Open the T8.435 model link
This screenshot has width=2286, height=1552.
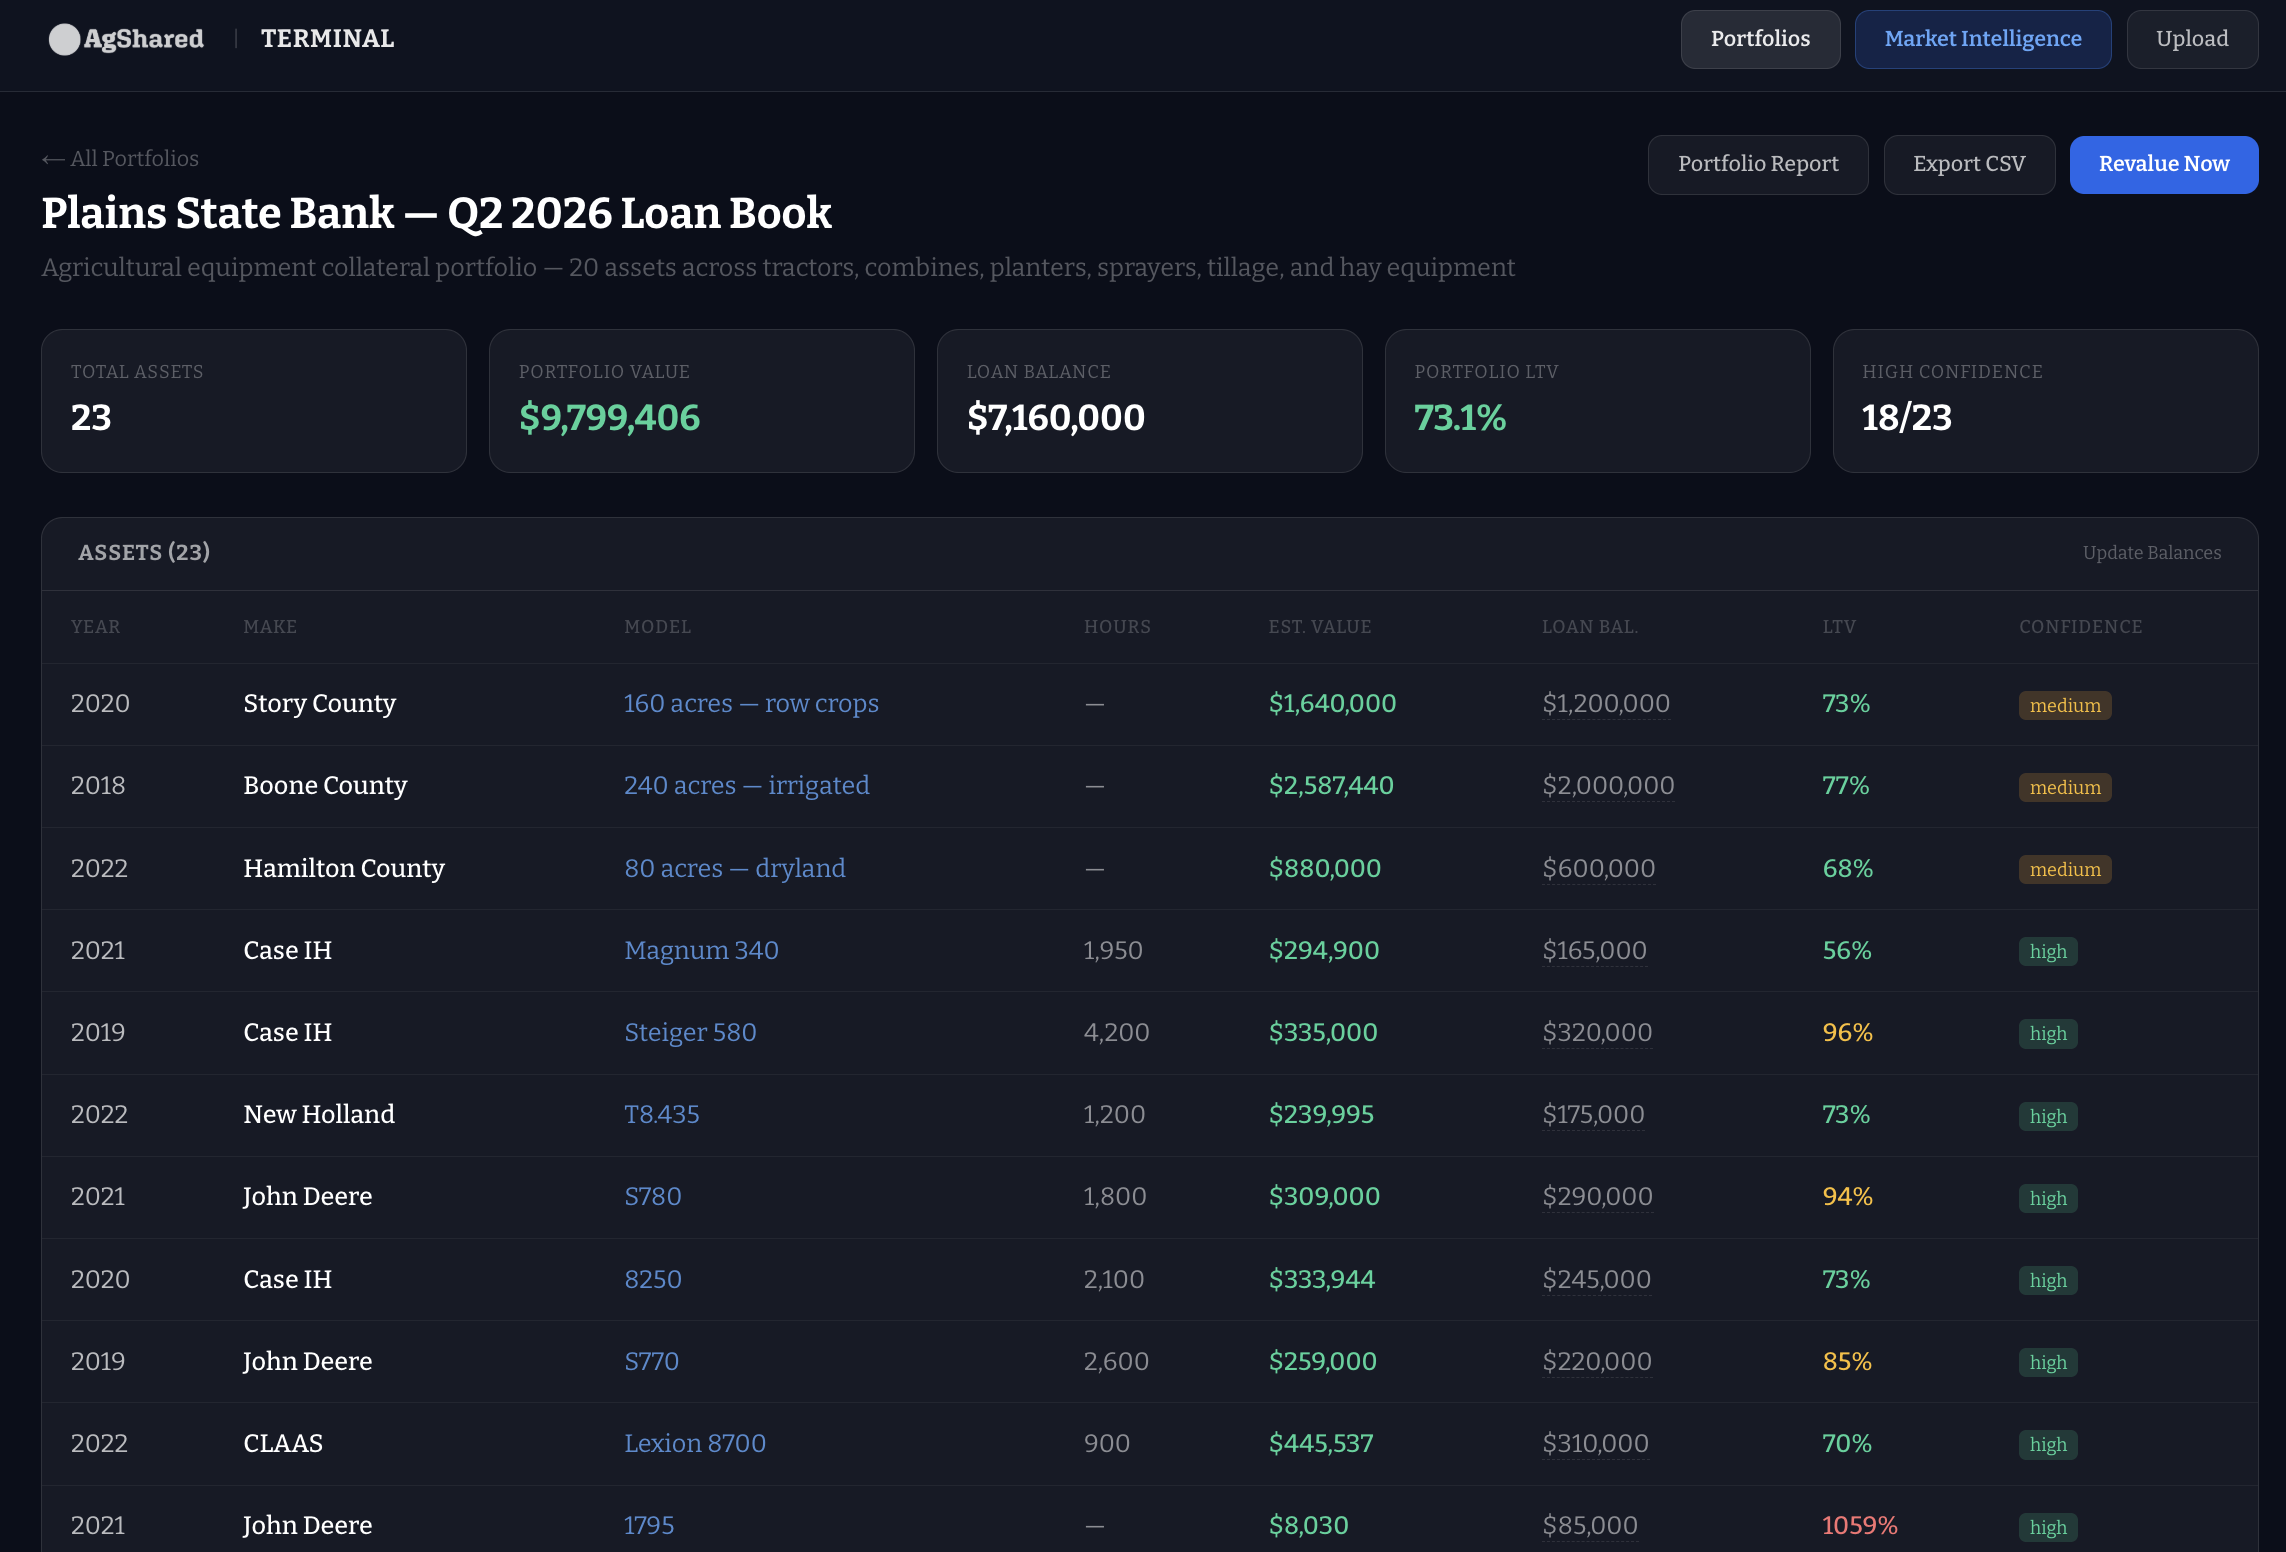click(x=662, y=1114)
